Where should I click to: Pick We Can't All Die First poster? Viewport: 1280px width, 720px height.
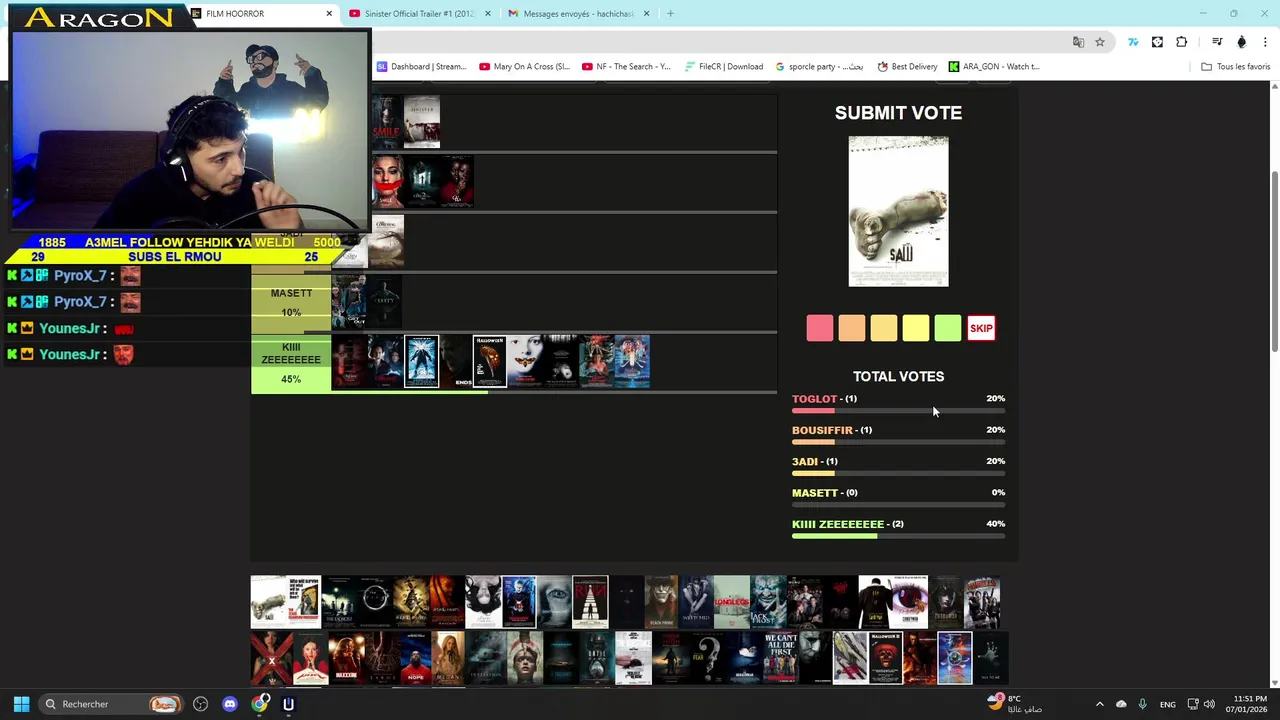(x=781, y=658)
